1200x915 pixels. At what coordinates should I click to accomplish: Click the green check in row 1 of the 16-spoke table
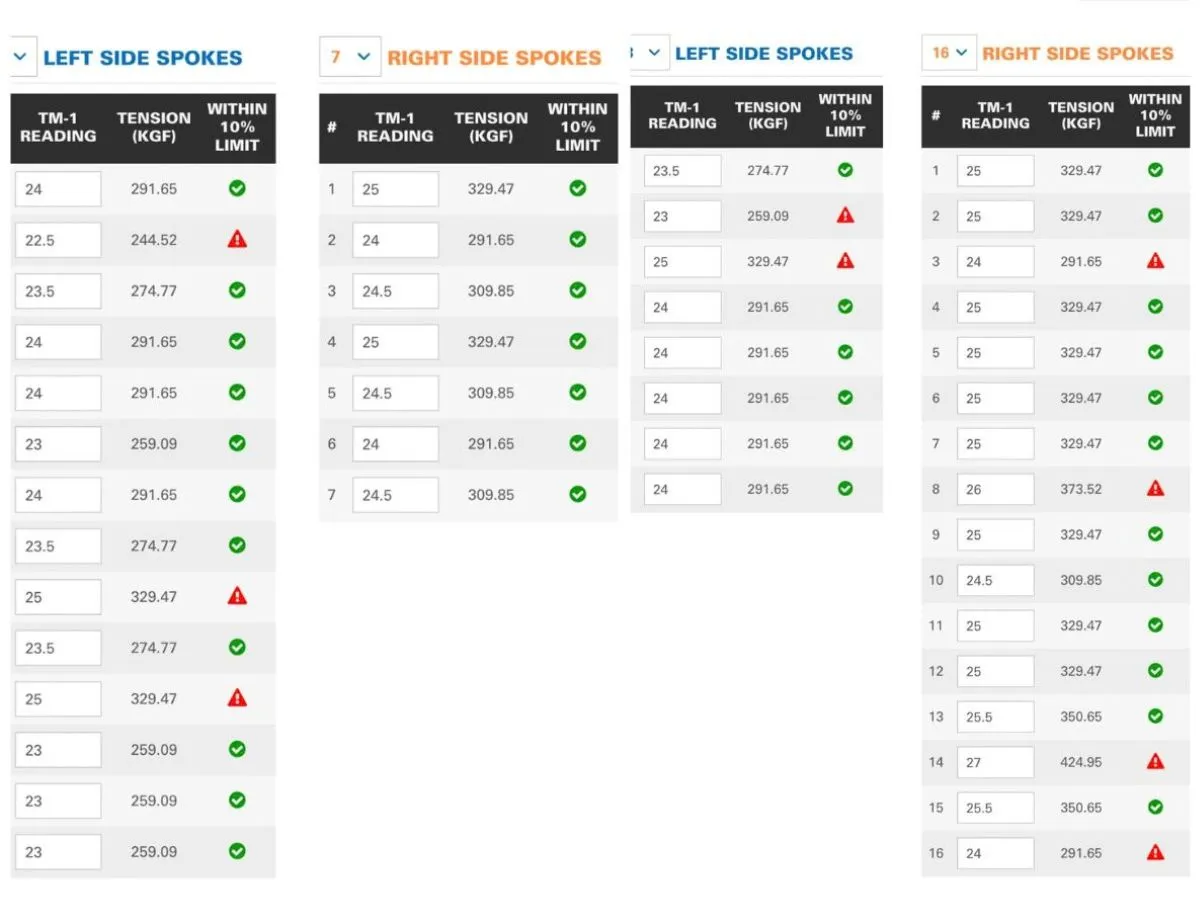pos(1155,170)
